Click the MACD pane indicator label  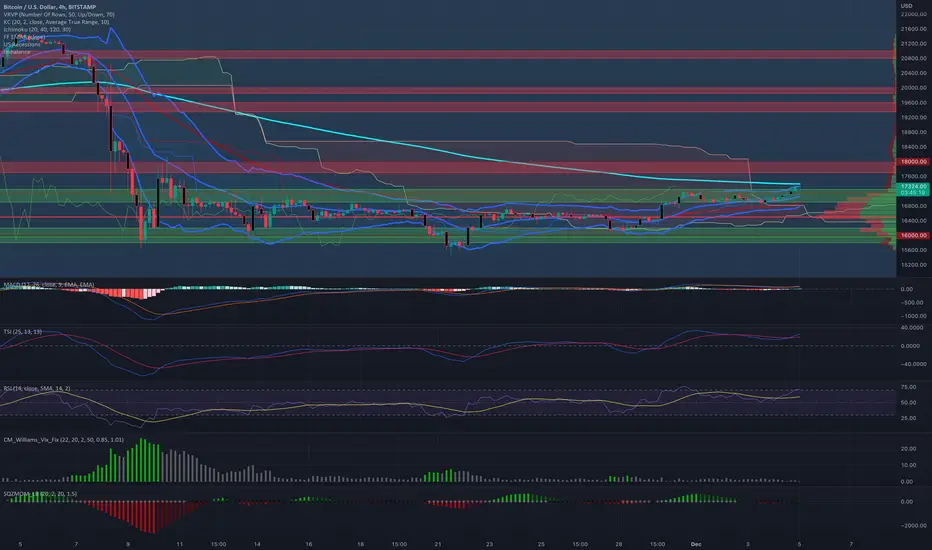point(49,285)
